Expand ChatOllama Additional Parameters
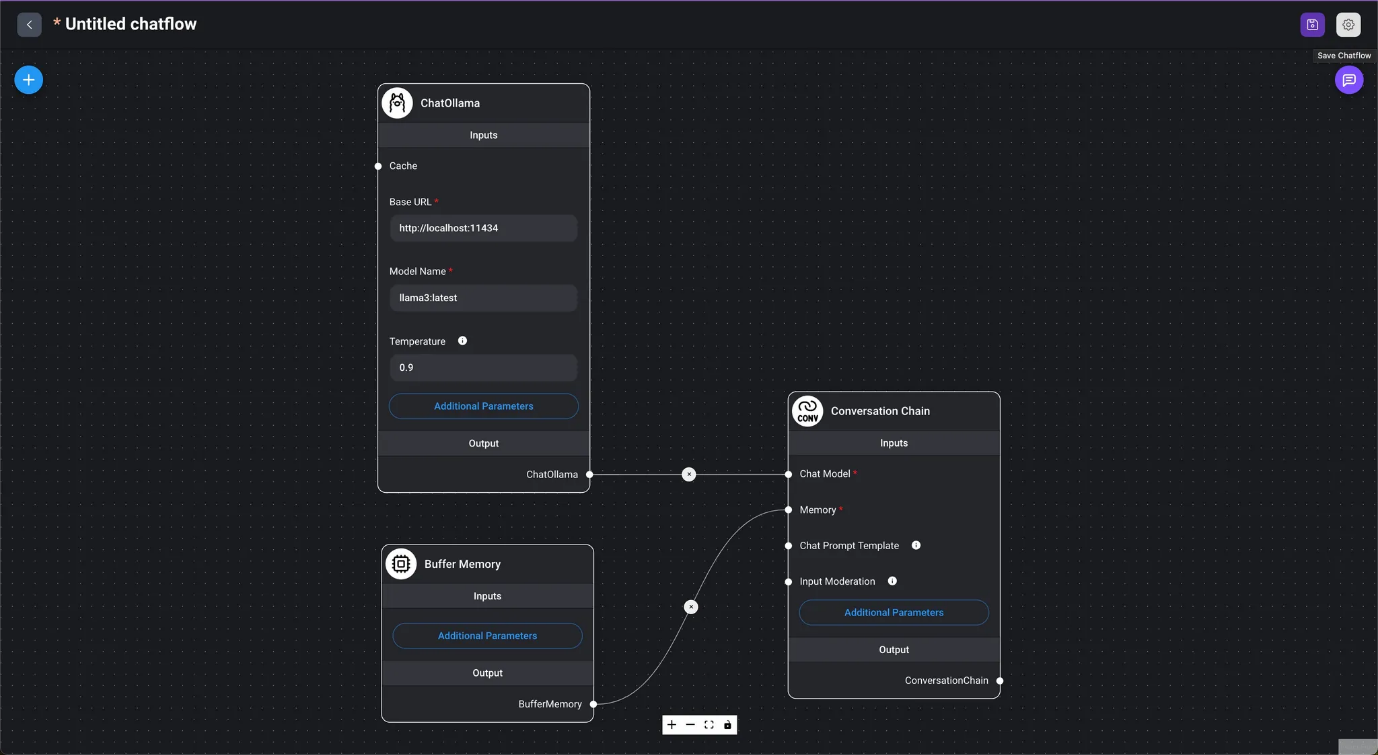Screen dimensions: 1378x755 483,406
